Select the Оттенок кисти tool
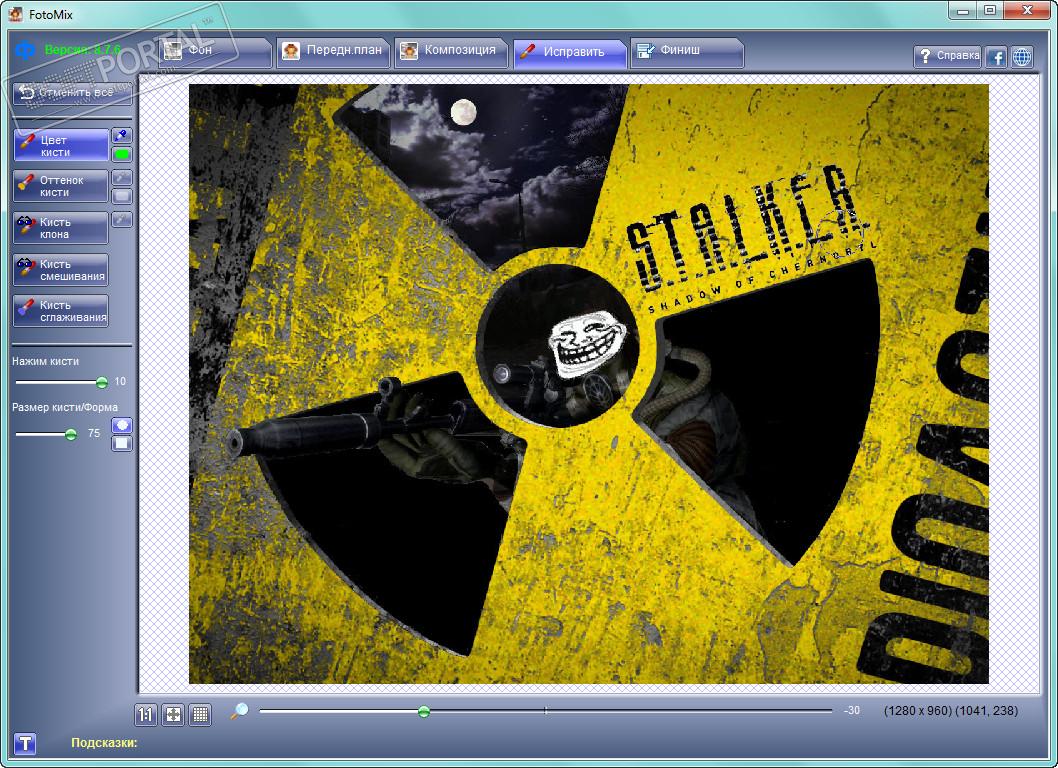 [x=60, y=186]
